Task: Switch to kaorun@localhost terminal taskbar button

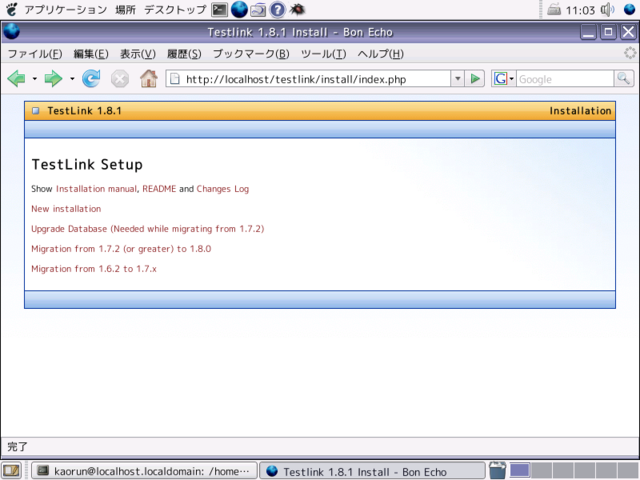Action: tap(144, 471)
